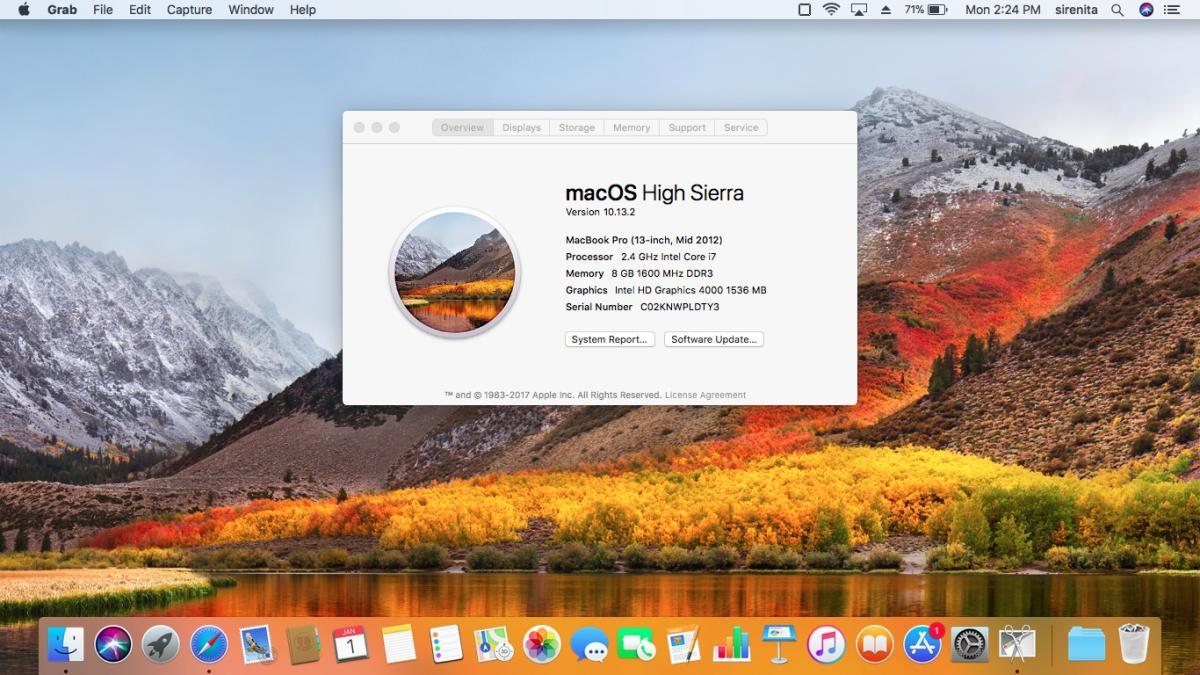The image size is (1200, 675).
Task: Switch to the Displays tab
Action: tap(521, 128)
